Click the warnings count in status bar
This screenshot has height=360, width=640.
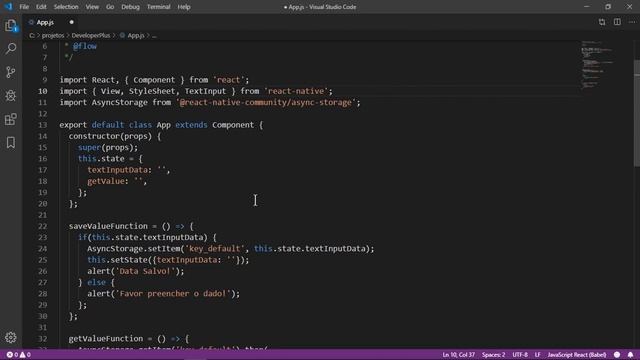25,355
